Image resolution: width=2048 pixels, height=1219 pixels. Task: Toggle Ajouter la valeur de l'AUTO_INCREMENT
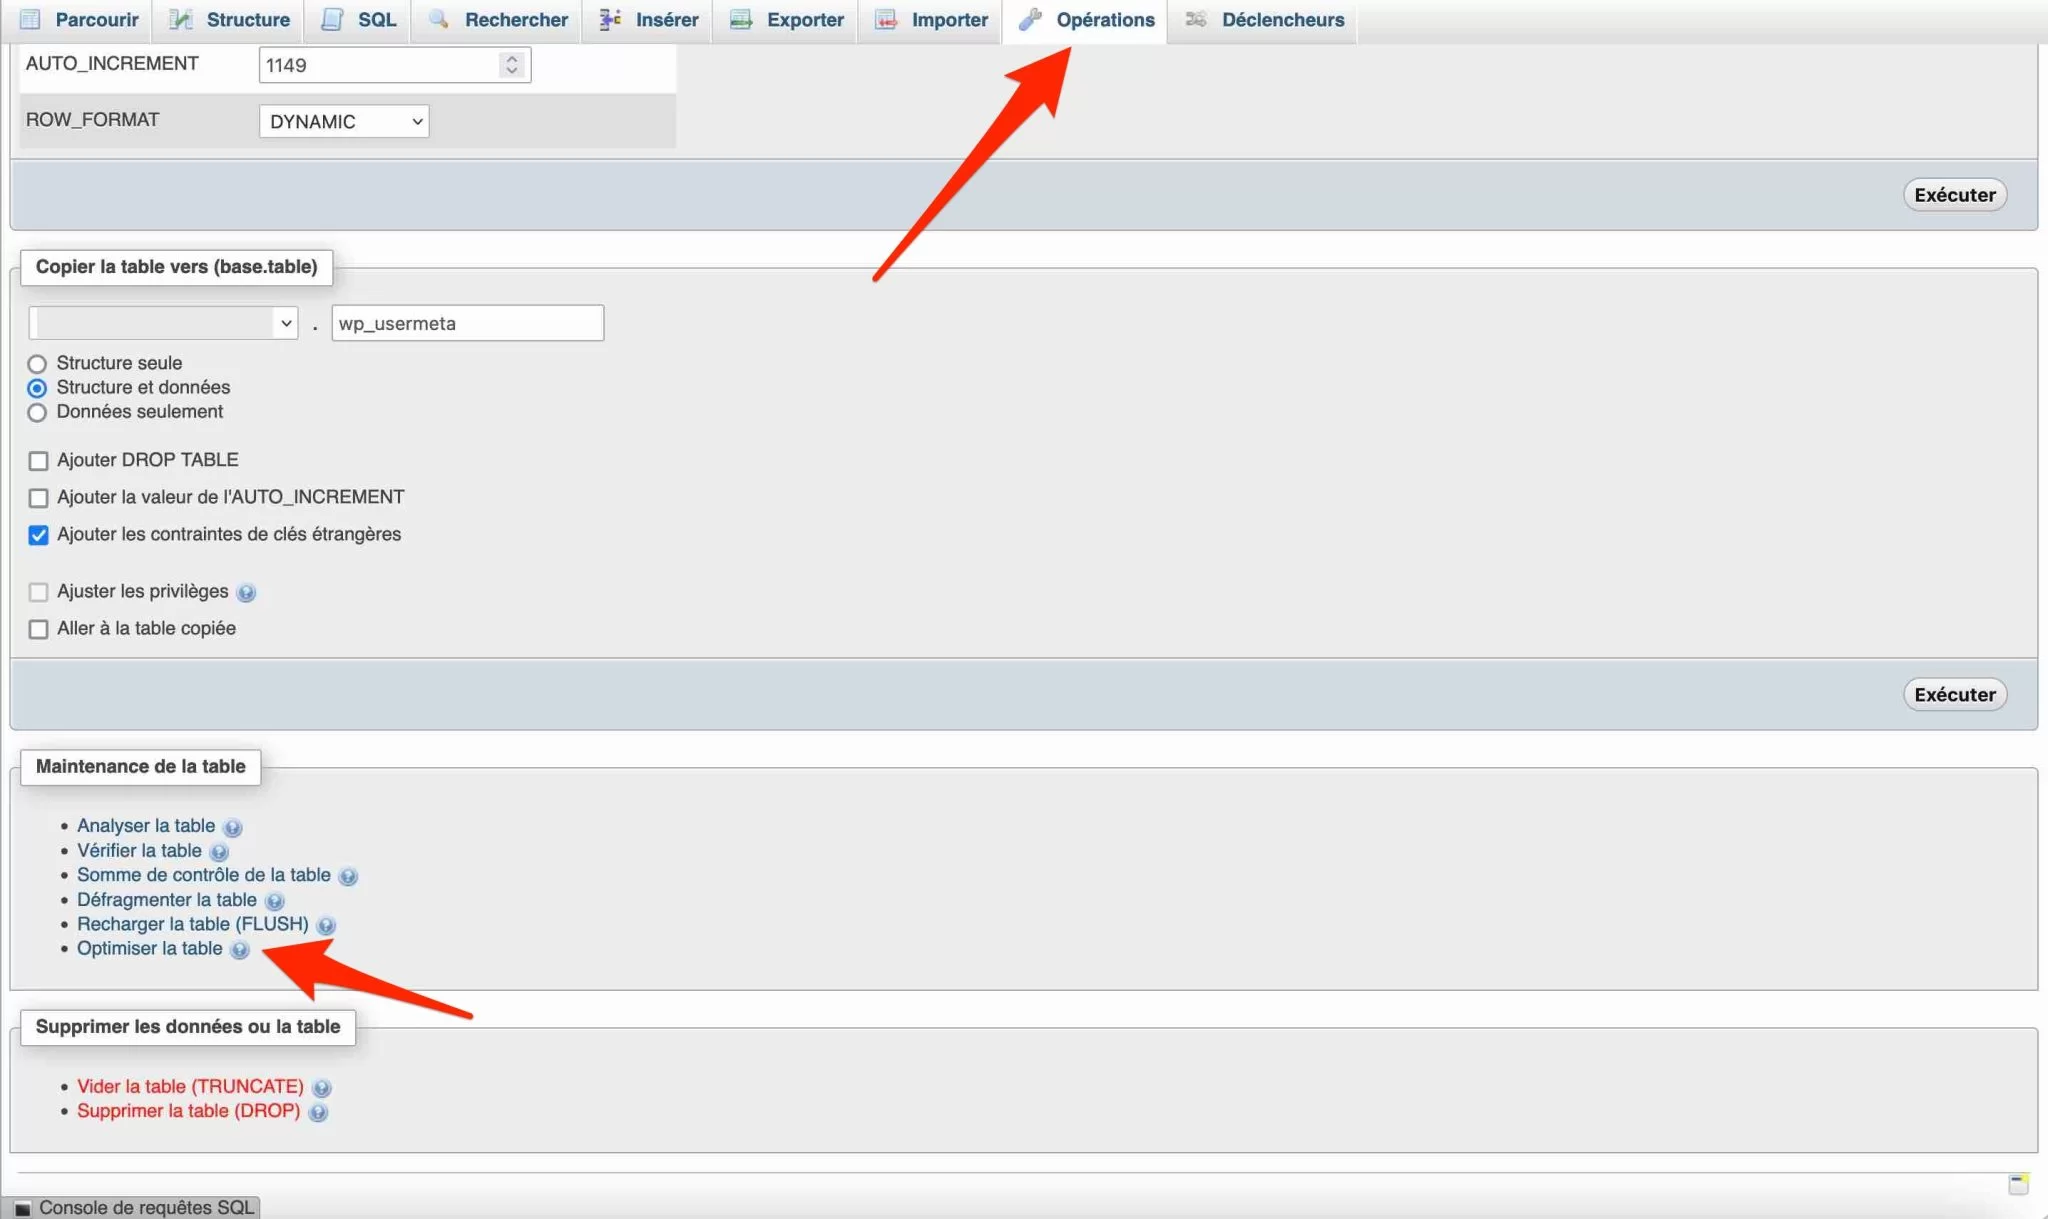pyautogui.click(x=38, y=498)
